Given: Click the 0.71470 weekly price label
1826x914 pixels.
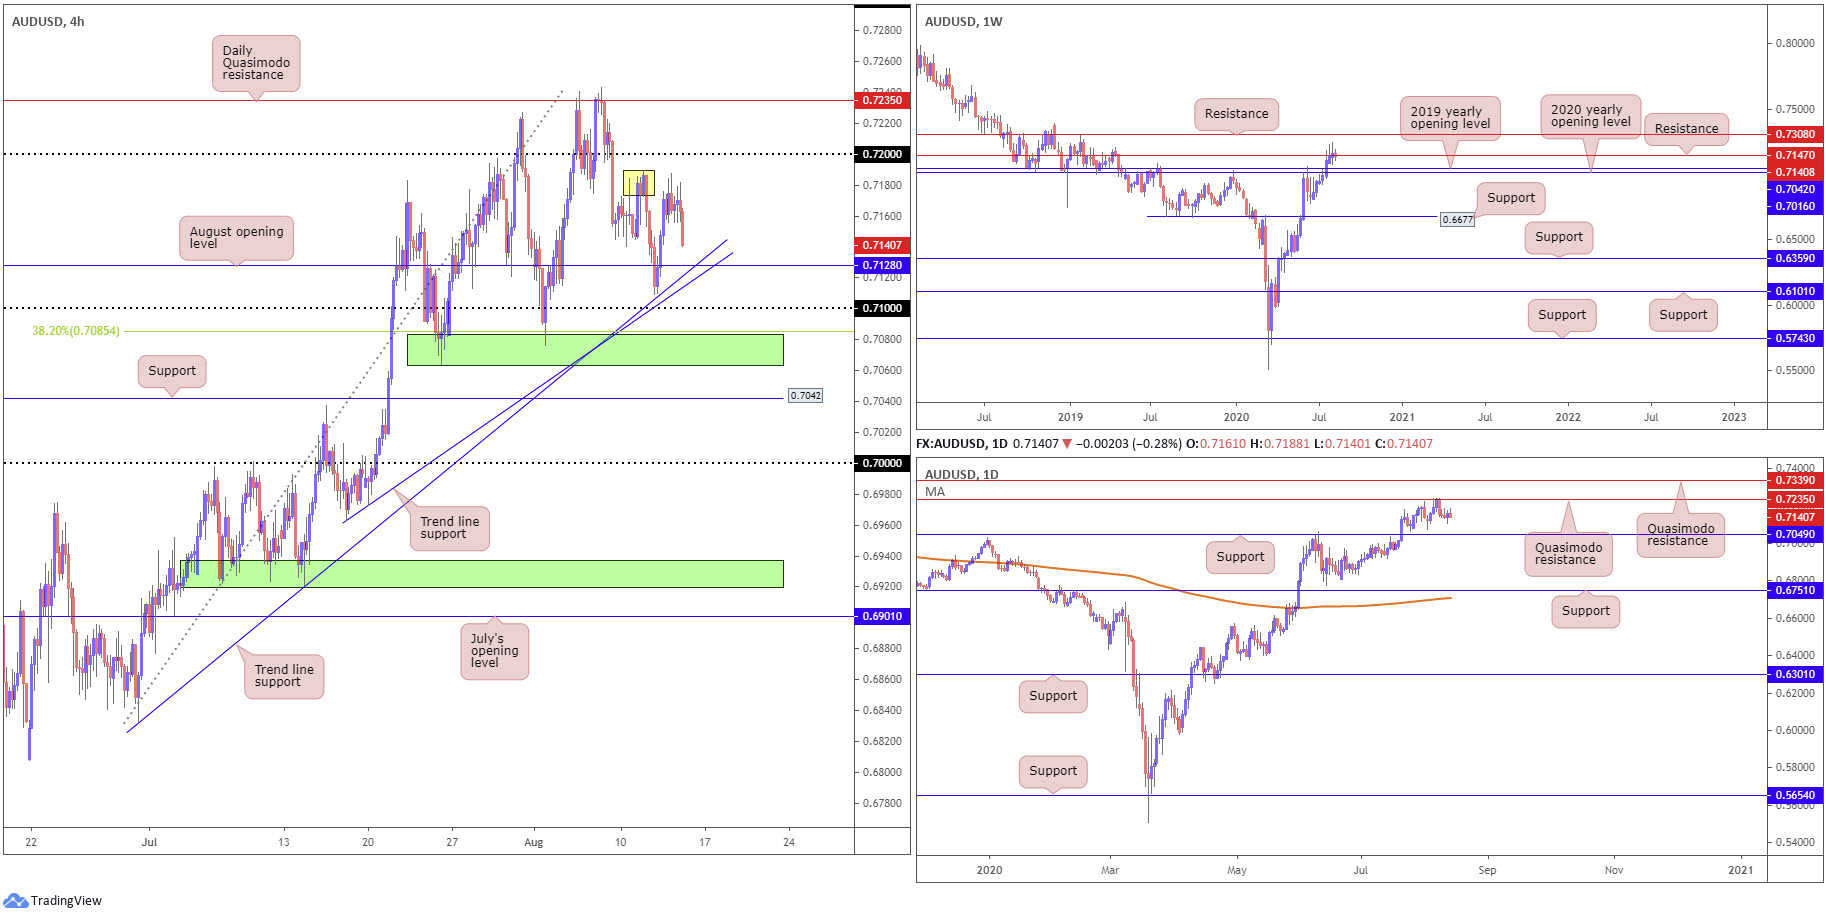Looking at the screenshot, I should click(x=1795, y=155).
